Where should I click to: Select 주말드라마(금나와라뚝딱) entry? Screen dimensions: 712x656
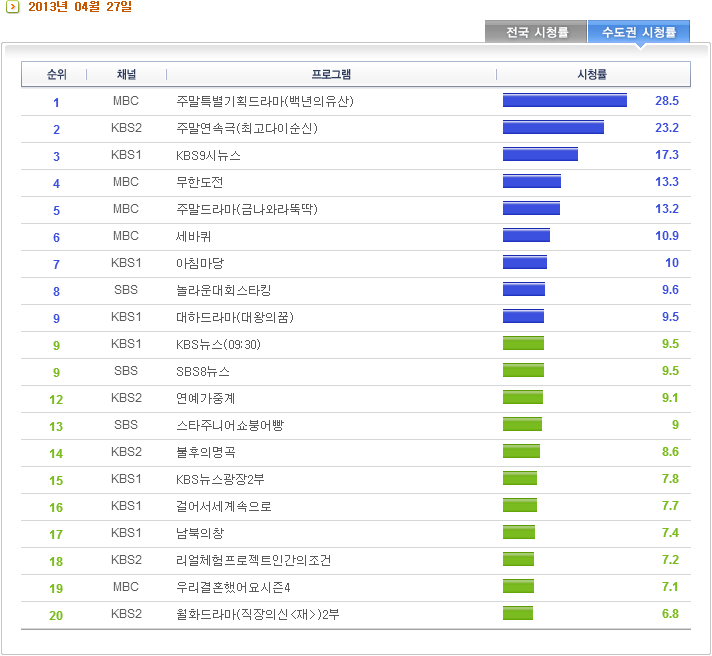click(x=247, y=209)
